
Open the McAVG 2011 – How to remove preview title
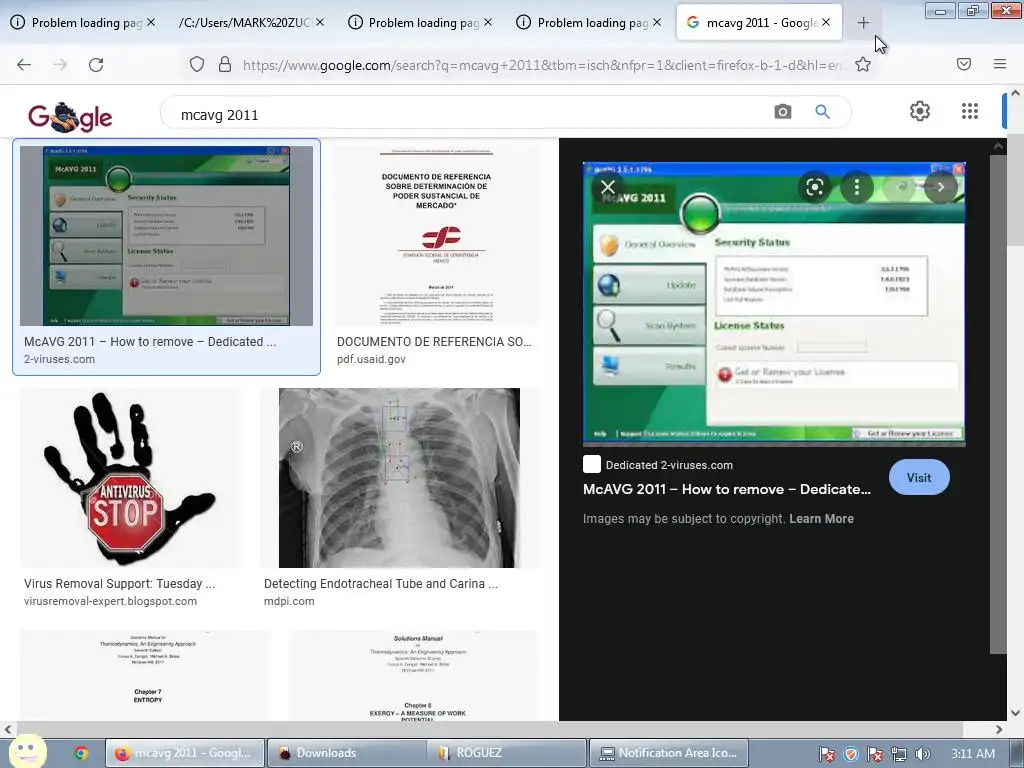(x=727, y=489)
